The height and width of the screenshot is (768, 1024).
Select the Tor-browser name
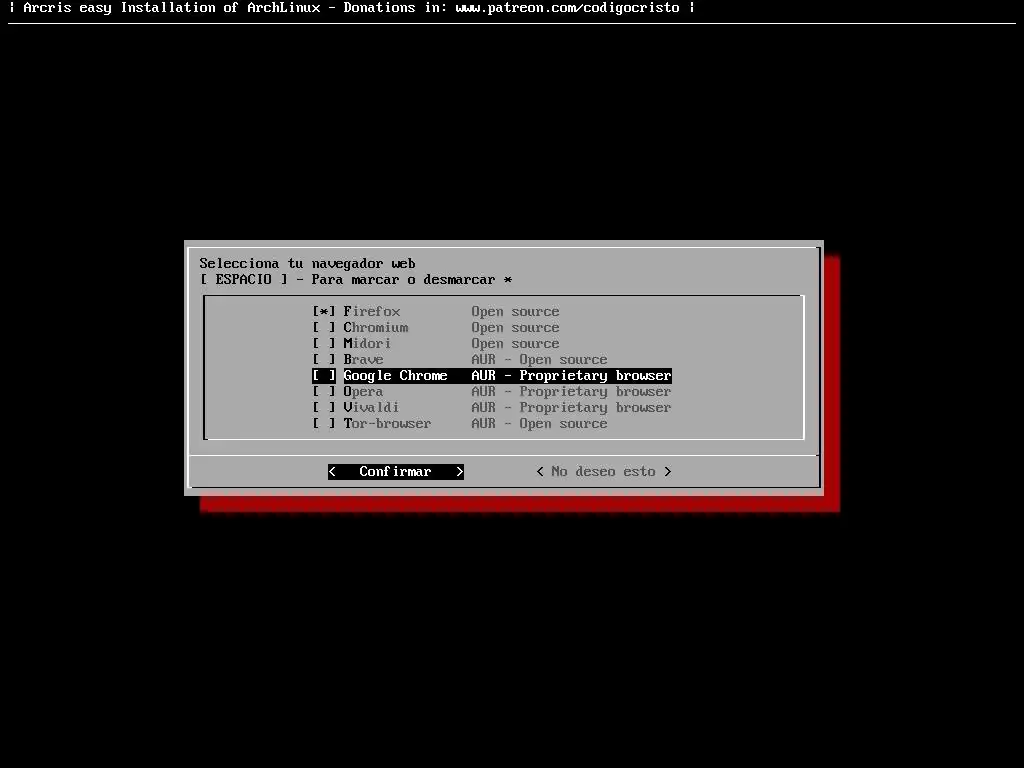coord(387,424)
